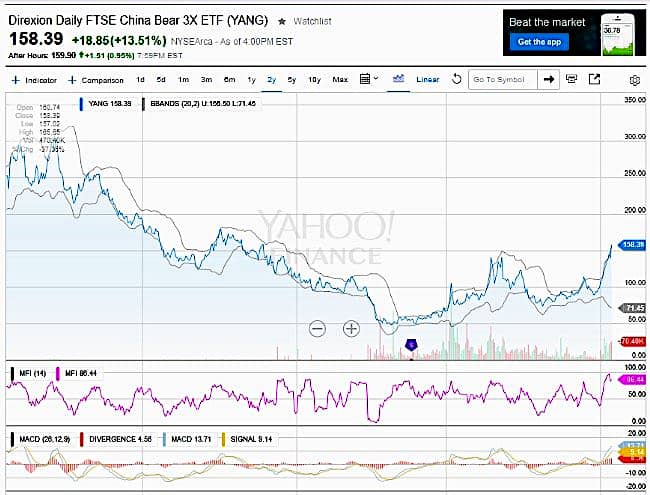Viewport: 650px width, 495px height.
Task: Zoom in with the plus circle icon
Action: [351, 328]
